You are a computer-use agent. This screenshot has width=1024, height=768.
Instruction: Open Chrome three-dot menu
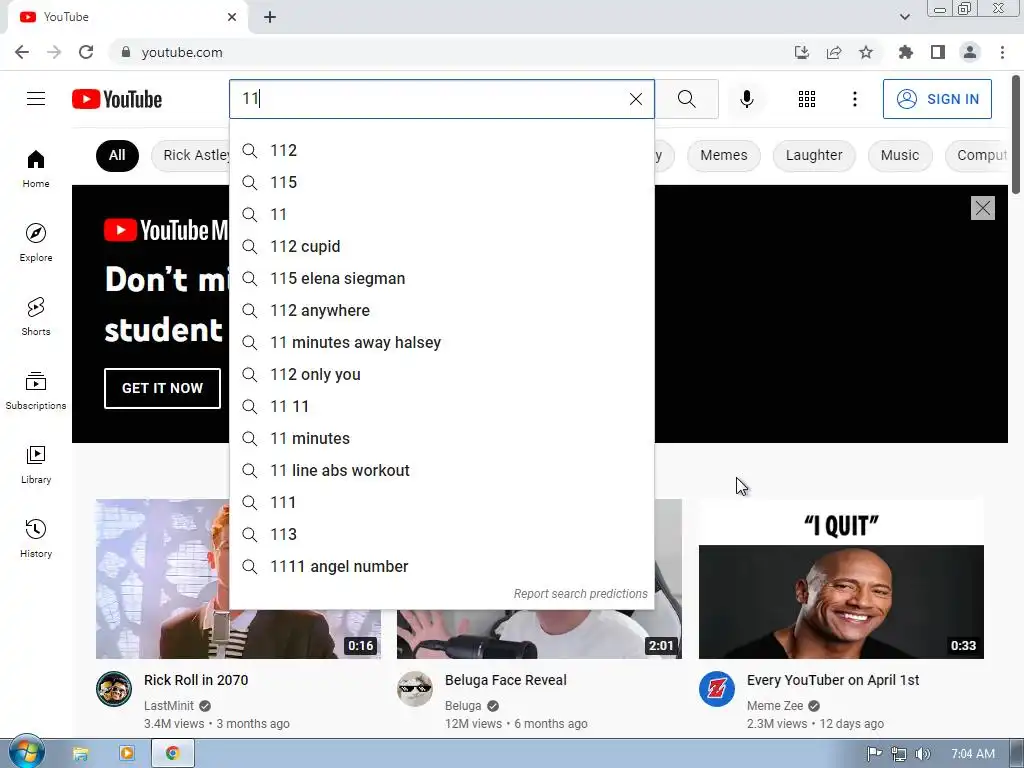[x=1002, y=52]
